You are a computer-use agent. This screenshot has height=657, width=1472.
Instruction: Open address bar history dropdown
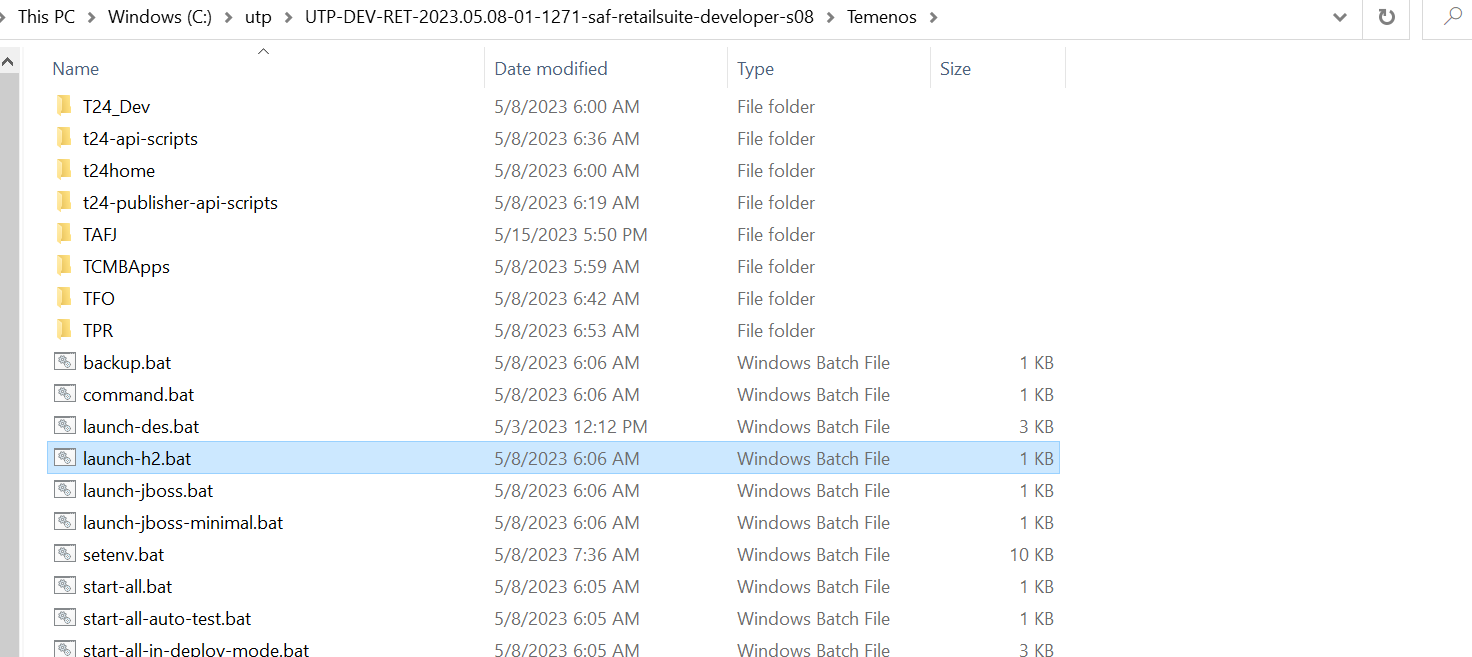[x=1340, y=17]
